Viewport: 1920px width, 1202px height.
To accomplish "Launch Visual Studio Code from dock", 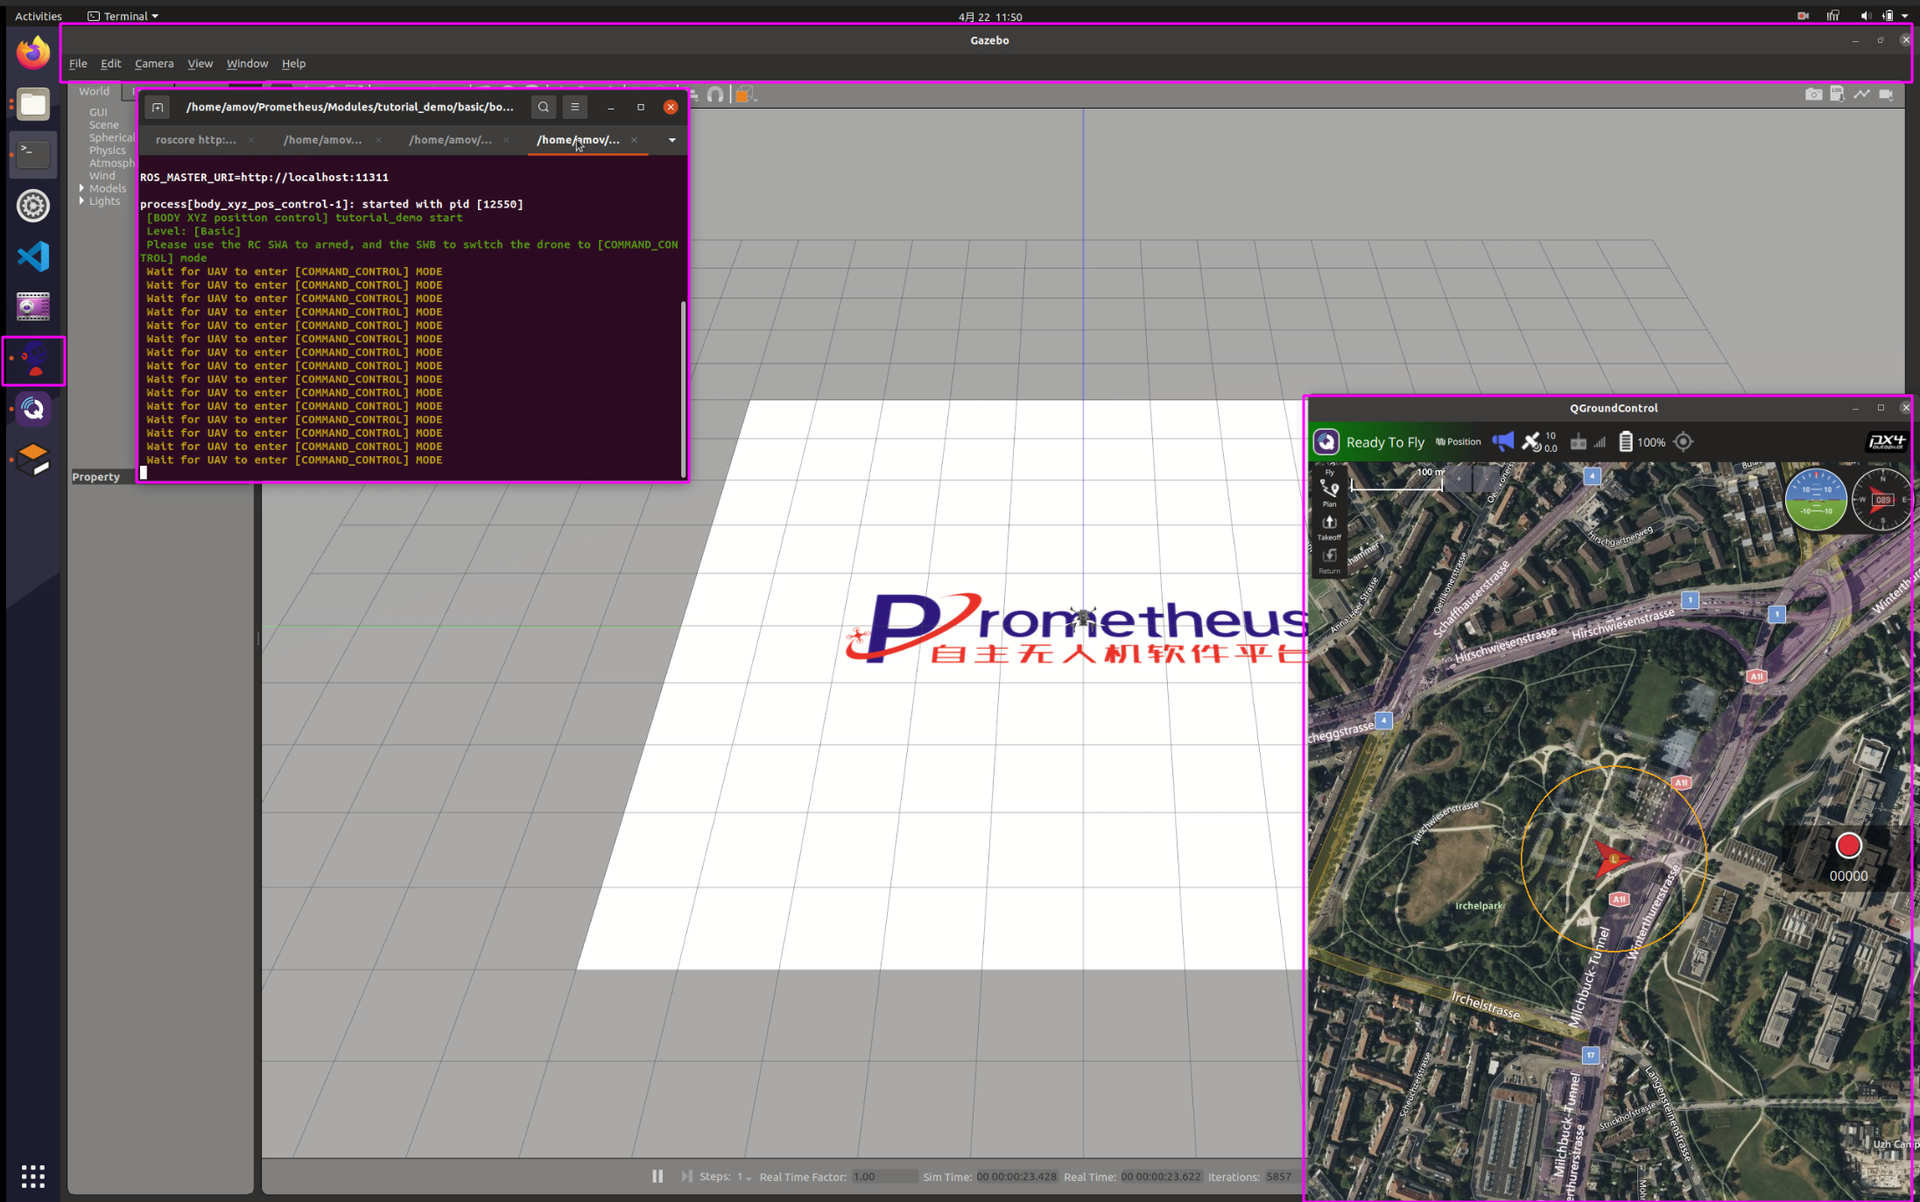I will (x=33, y=257).
